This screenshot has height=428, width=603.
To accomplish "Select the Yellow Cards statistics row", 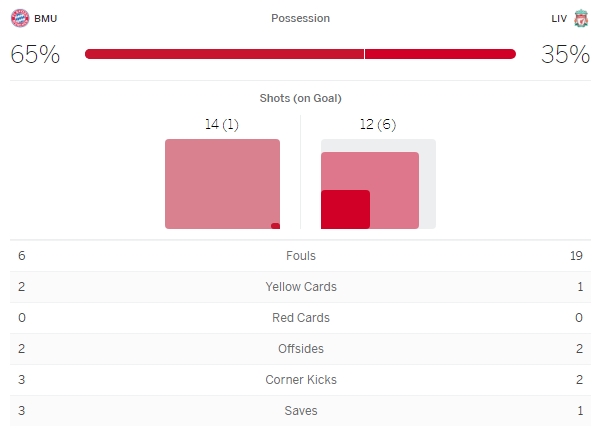I will [300, 287].
